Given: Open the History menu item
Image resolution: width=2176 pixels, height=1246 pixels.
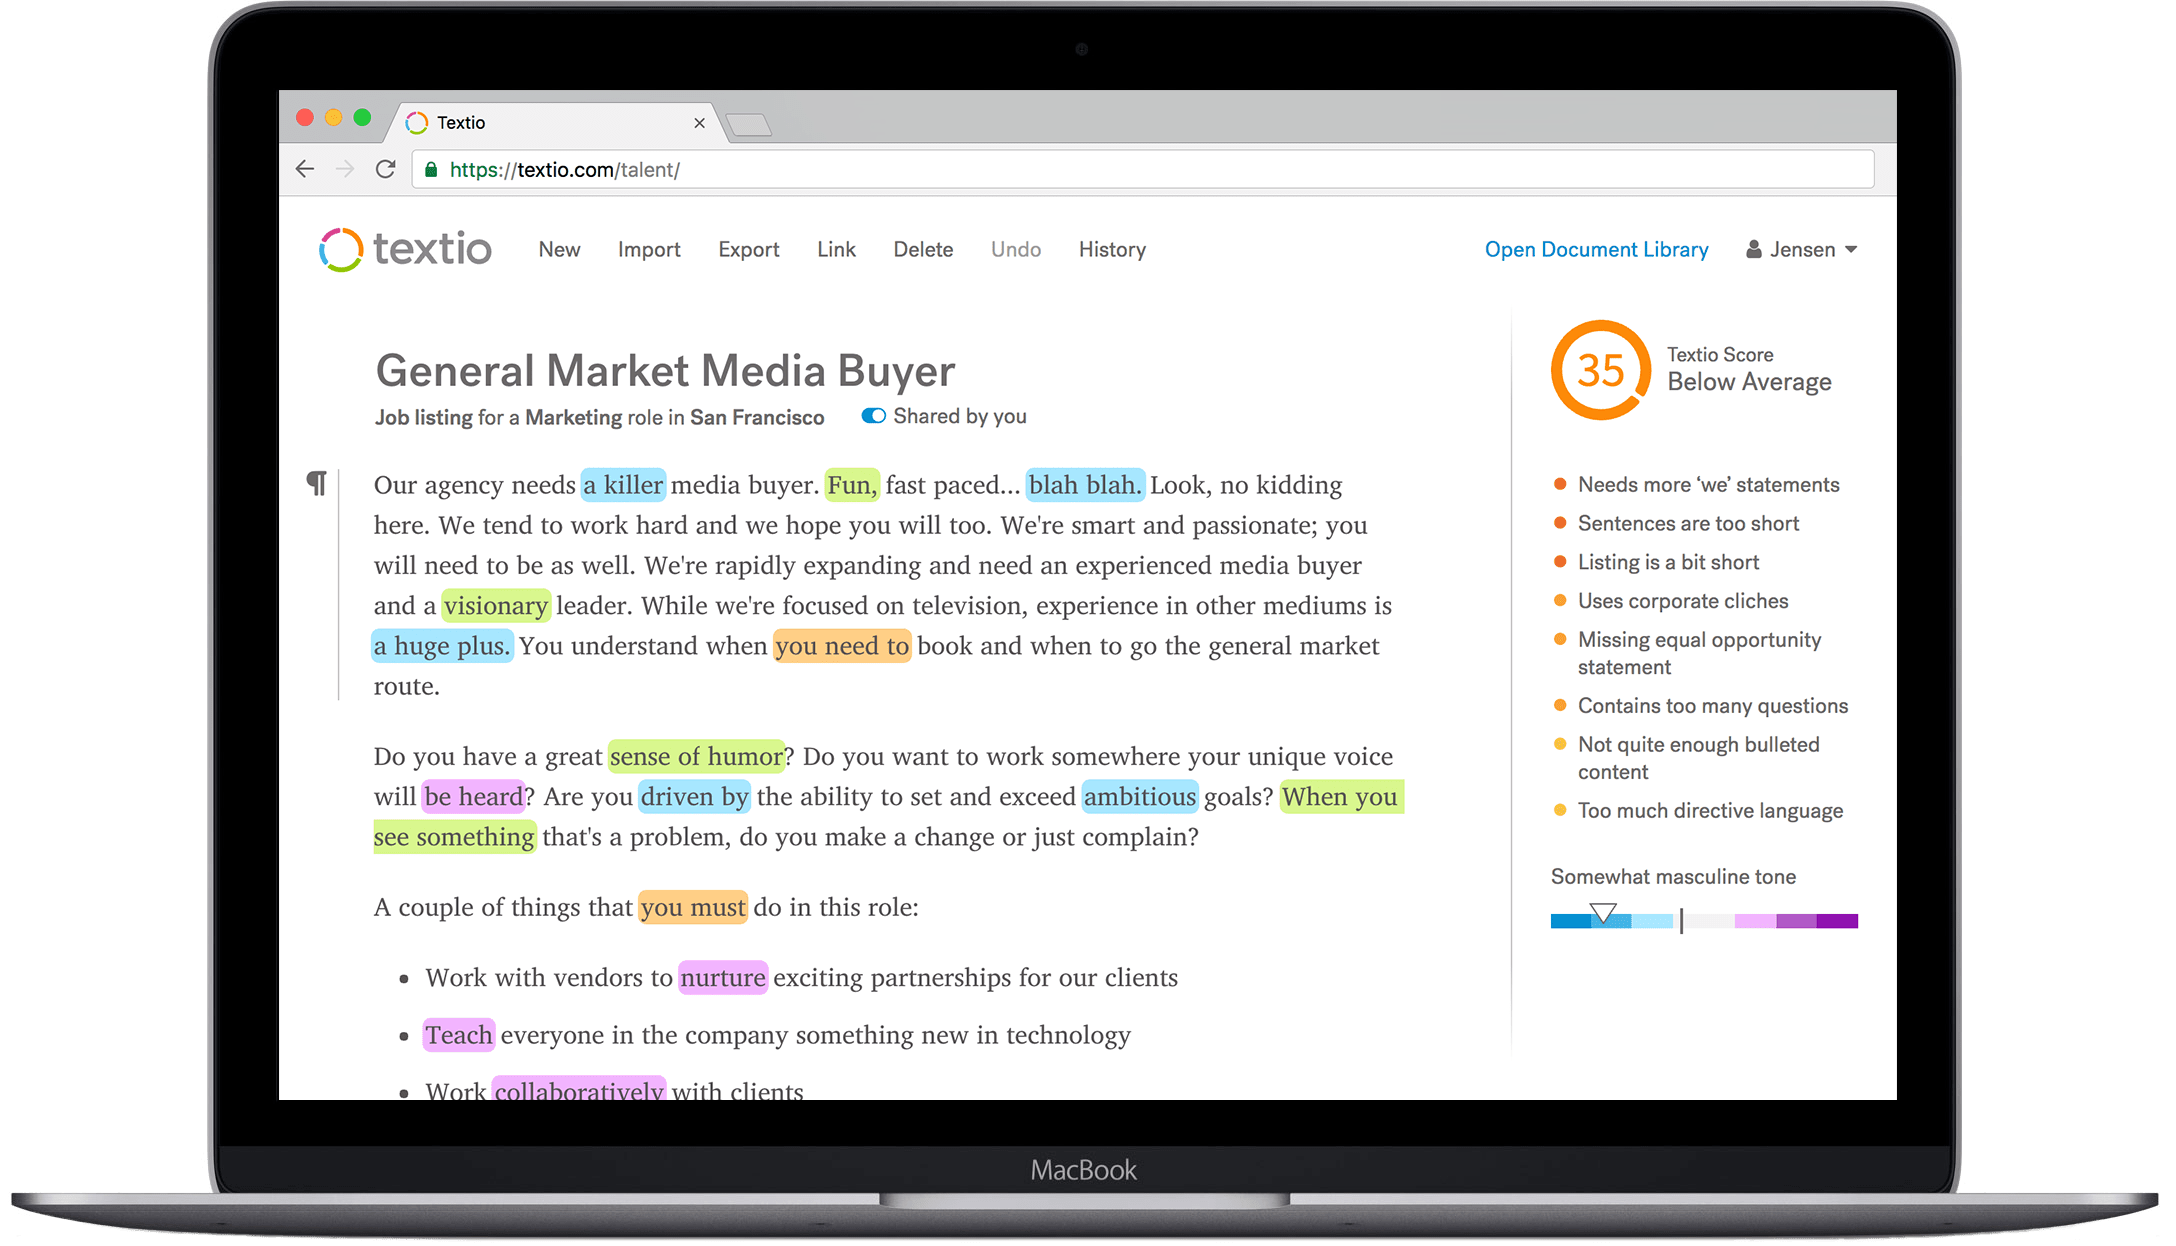Looking at the screenshot, I should [1112, 250].
